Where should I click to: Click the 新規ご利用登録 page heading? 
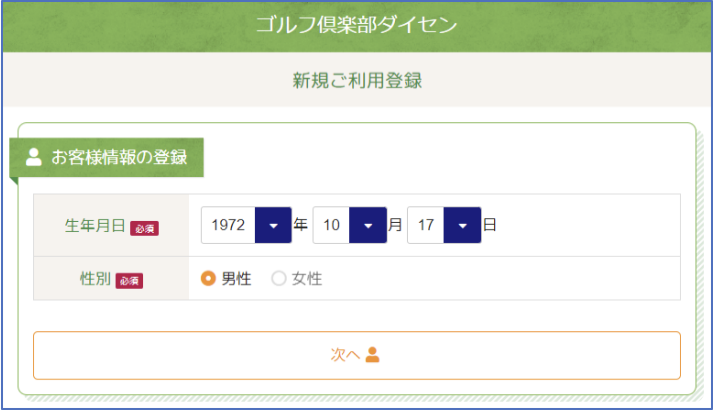tap(356, 80)
